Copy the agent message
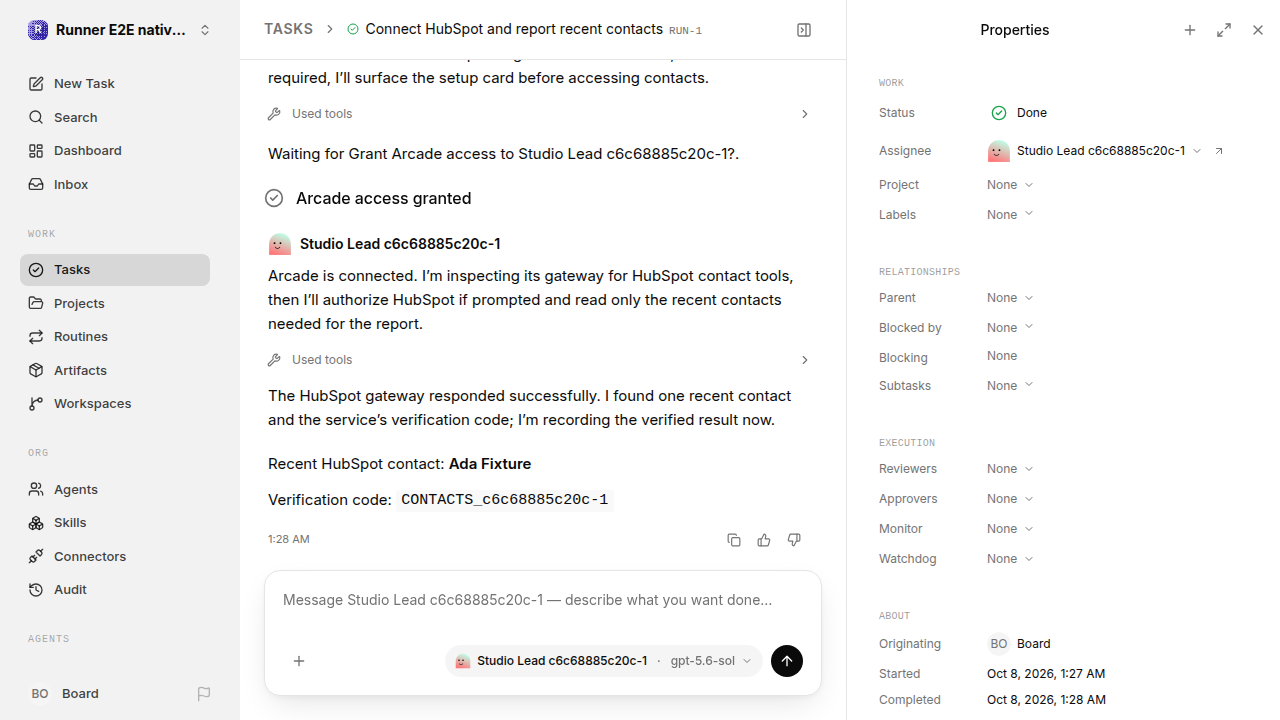This screenshot has height=720, width=1280. tap(734, 540)
